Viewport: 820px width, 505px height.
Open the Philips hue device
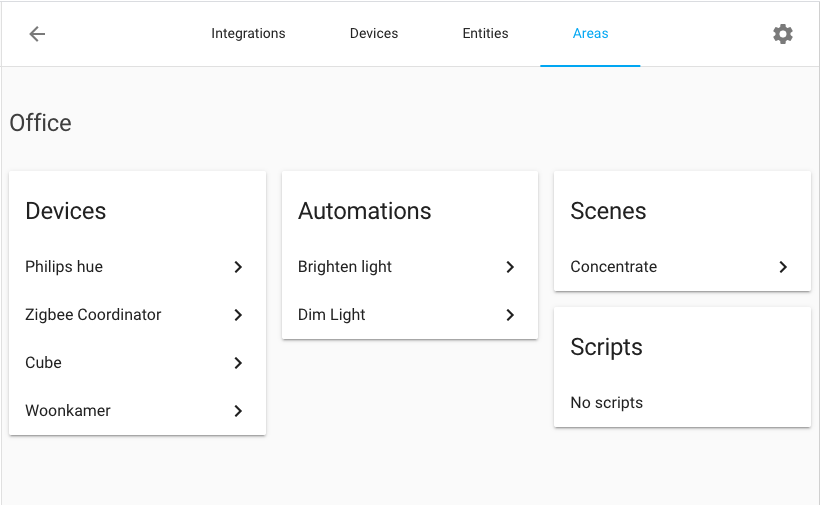64,267
